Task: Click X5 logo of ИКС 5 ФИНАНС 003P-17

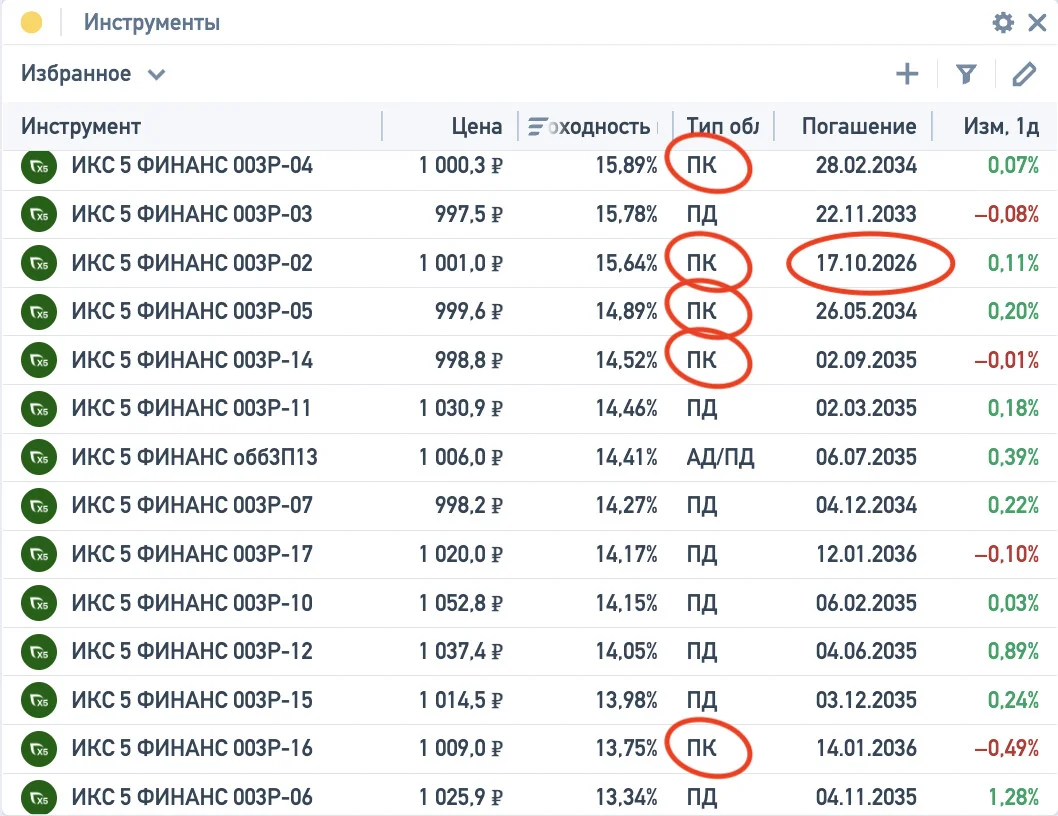Action: pos(38,554)
